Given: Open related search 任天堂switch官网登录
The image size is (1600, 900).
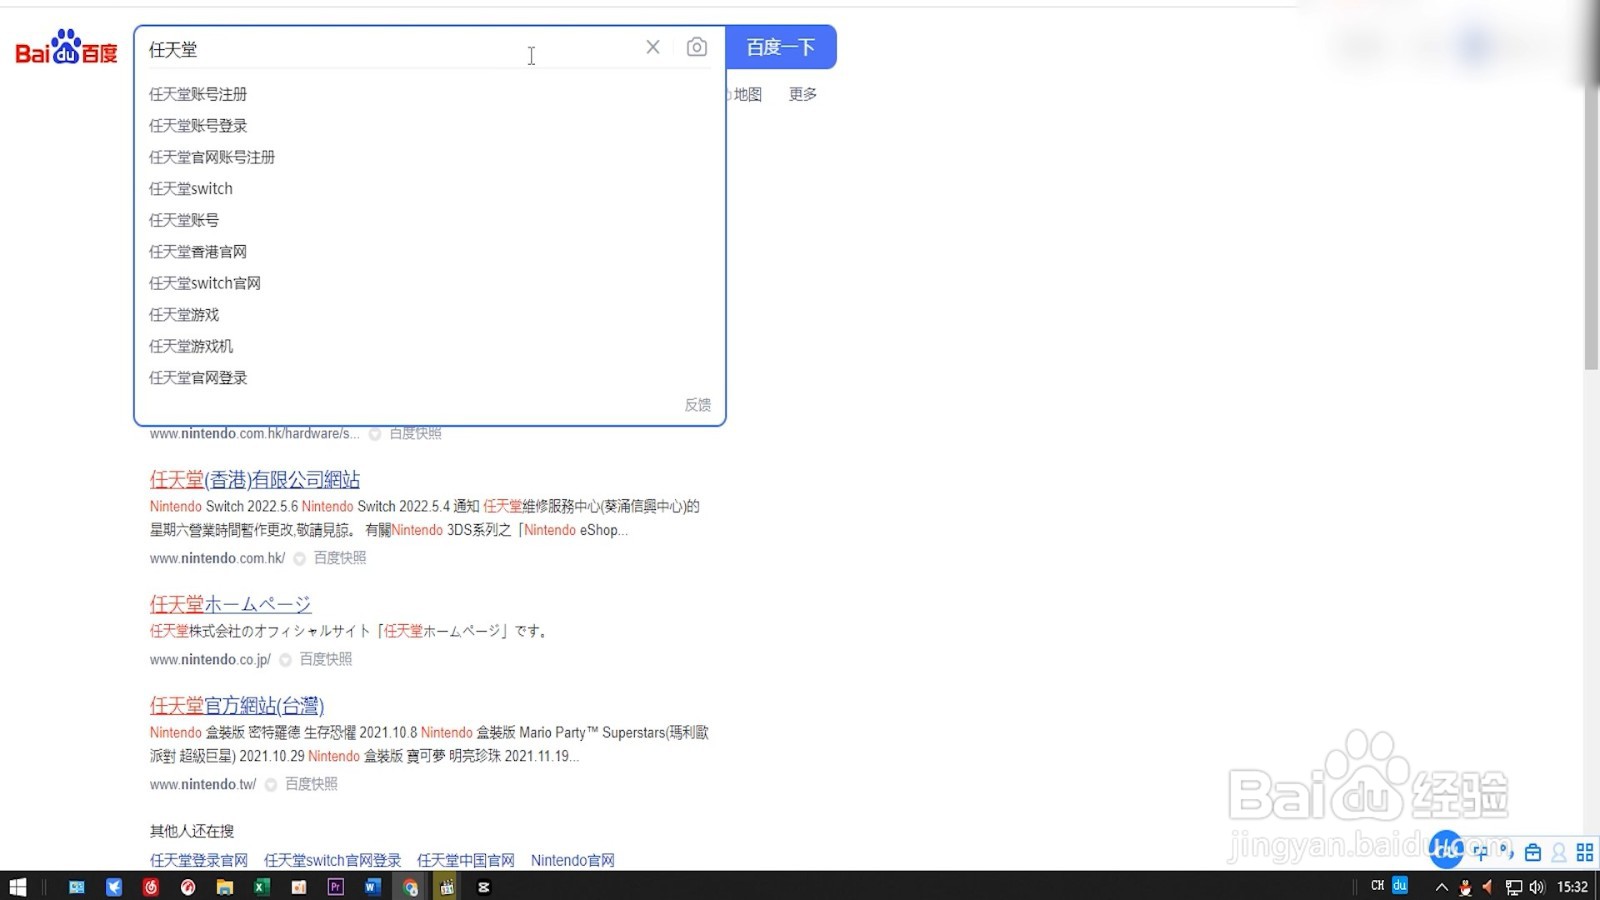Looking at the screenshot, I should pyautogui.click(x=332, y=860).
